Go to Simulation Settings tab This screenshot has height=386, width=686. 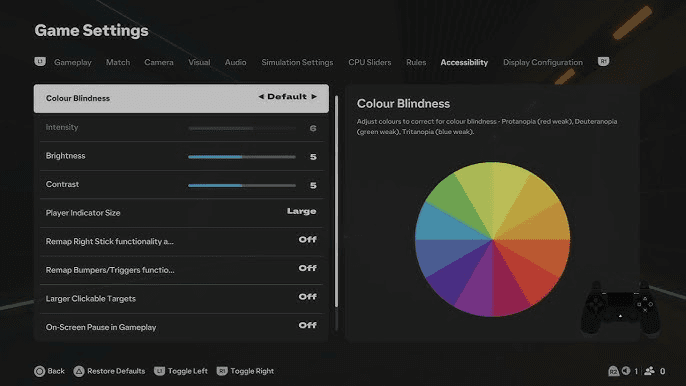[x=297, y=62]
